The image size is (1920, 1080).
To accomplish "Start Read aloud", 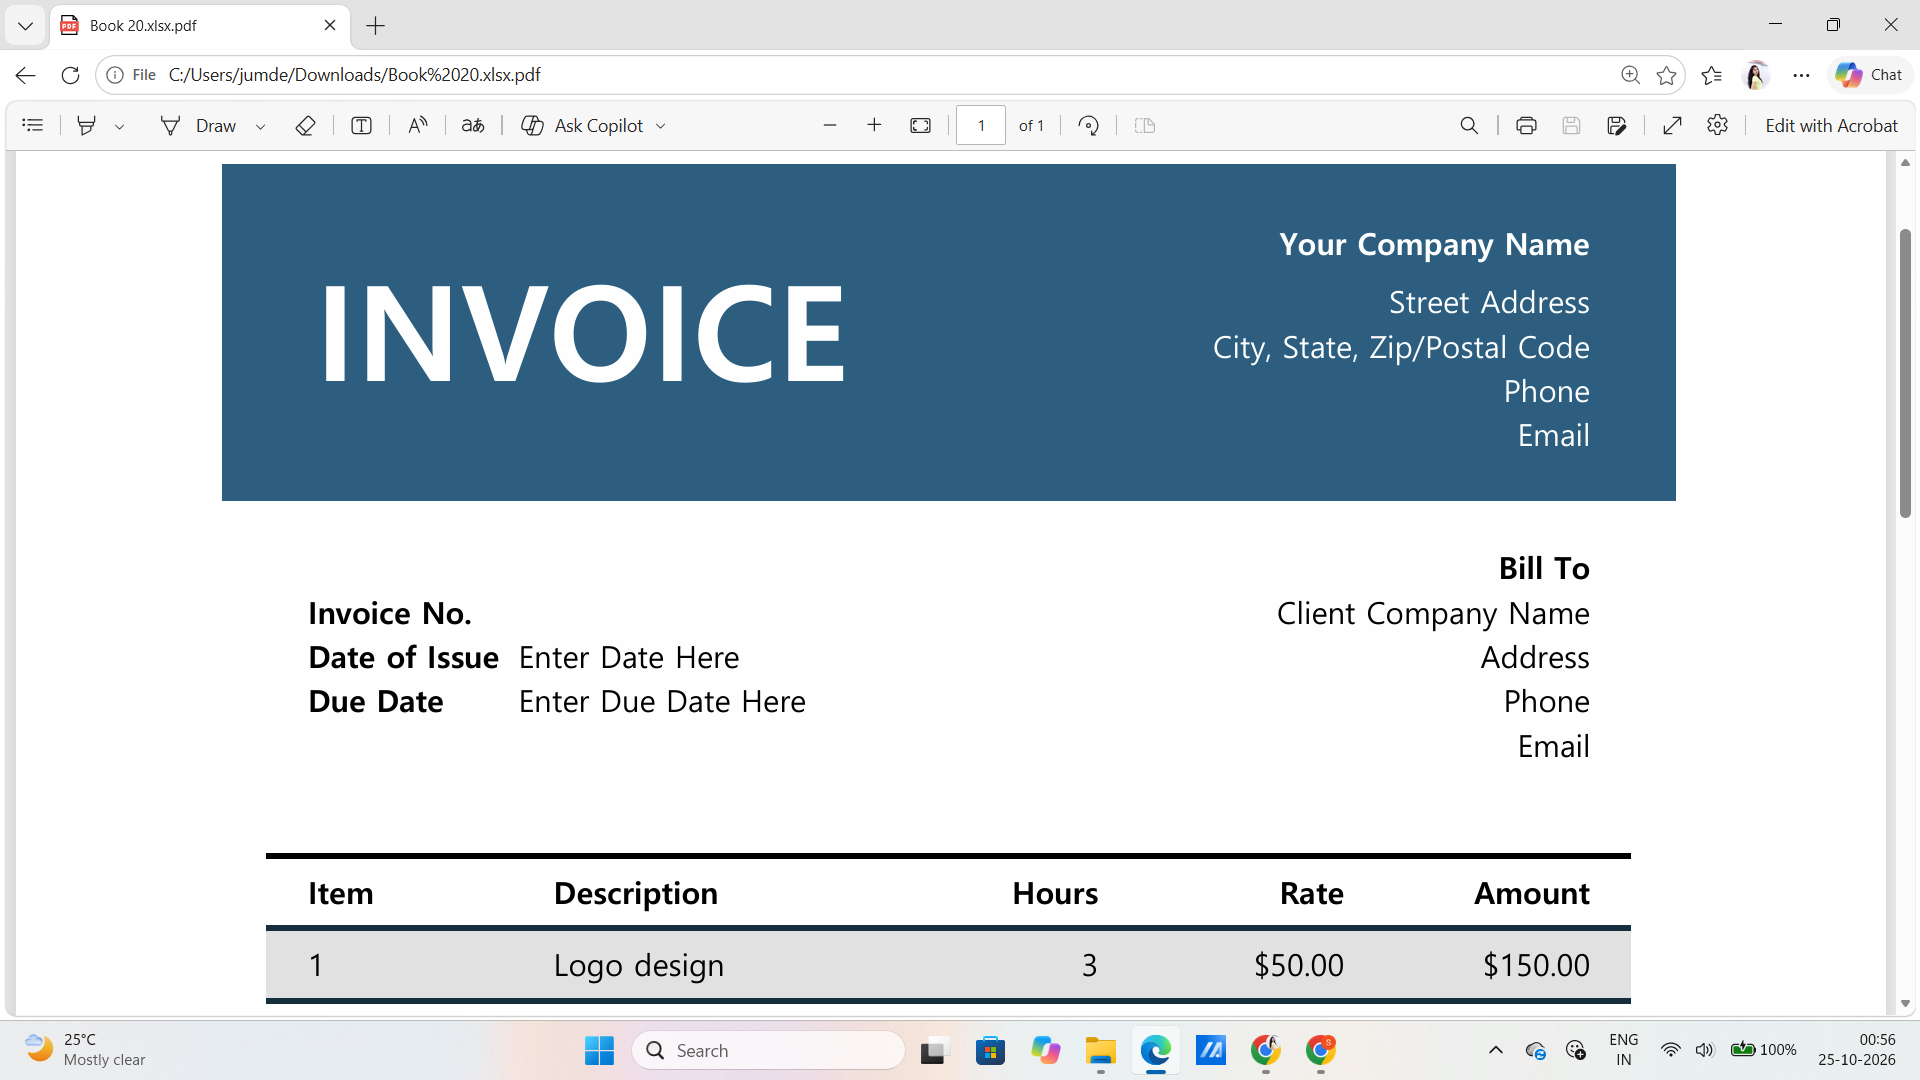I will pyautogui.click(x=418, y=126).
